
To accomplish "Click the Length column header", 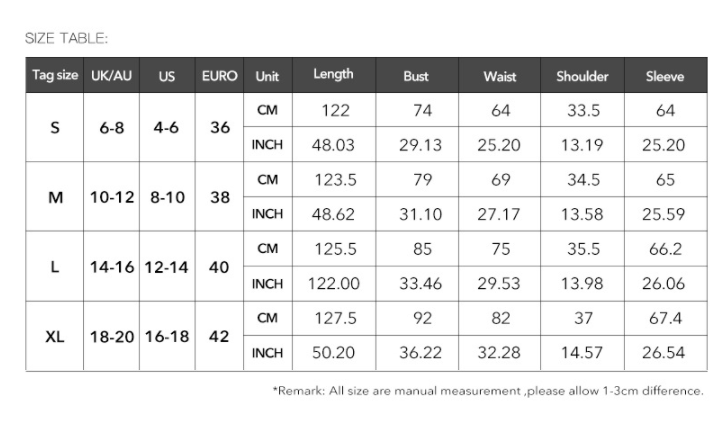I will (333, 75).
